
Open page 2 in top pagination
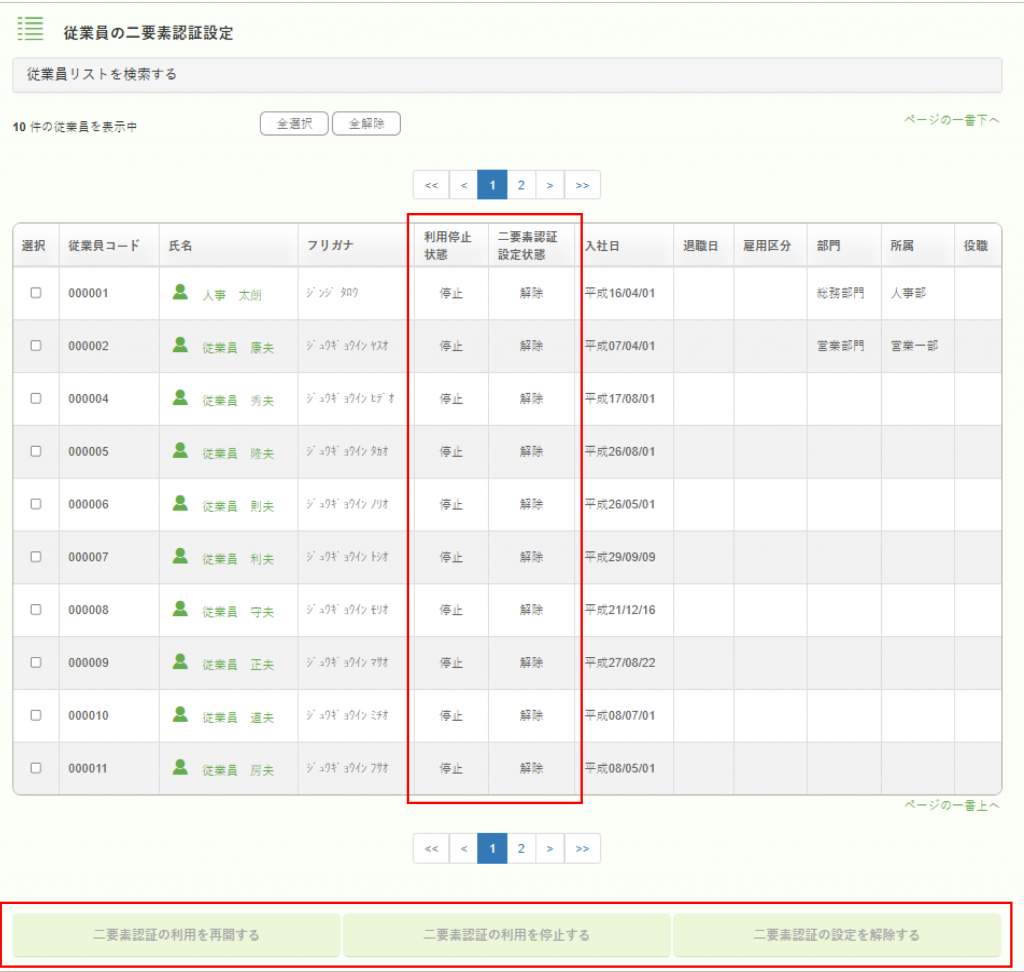pos(521,185)
